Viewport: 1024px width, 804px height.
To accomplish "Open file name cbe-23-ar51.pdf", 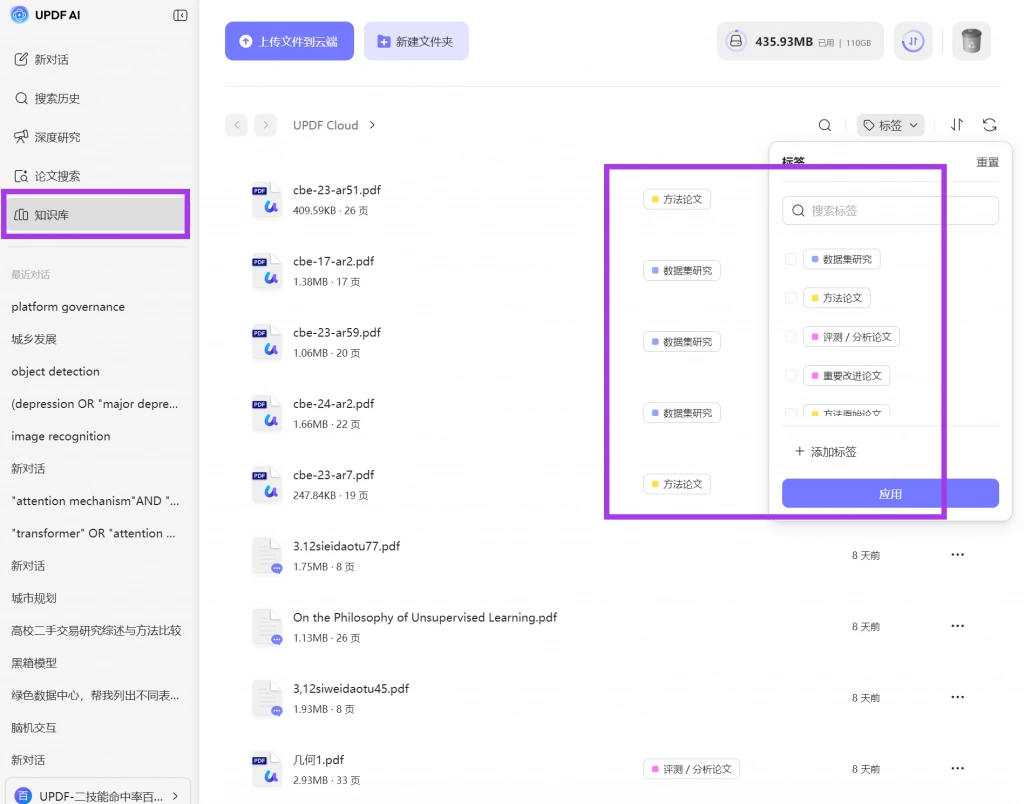I will point(336,190).
